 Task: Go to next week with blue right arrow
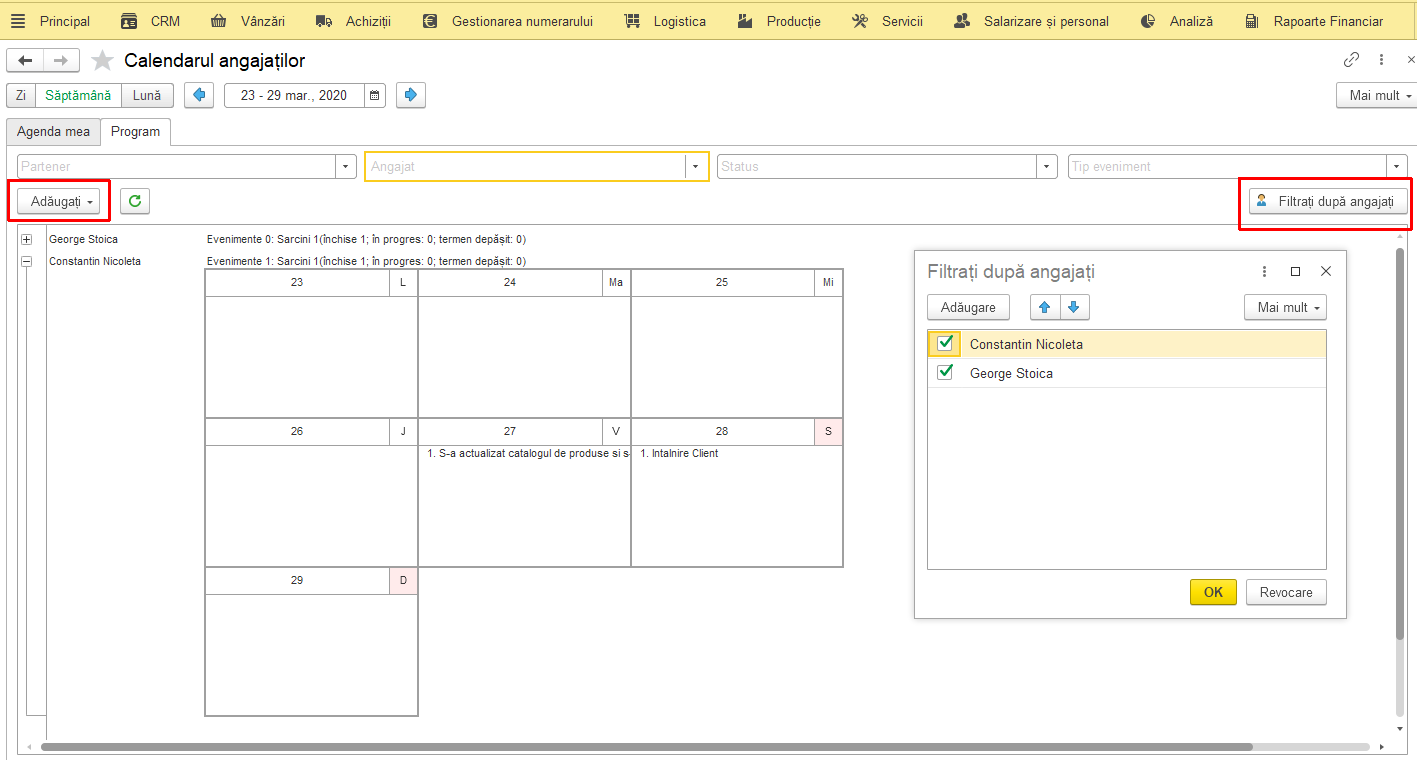(411, 95)
